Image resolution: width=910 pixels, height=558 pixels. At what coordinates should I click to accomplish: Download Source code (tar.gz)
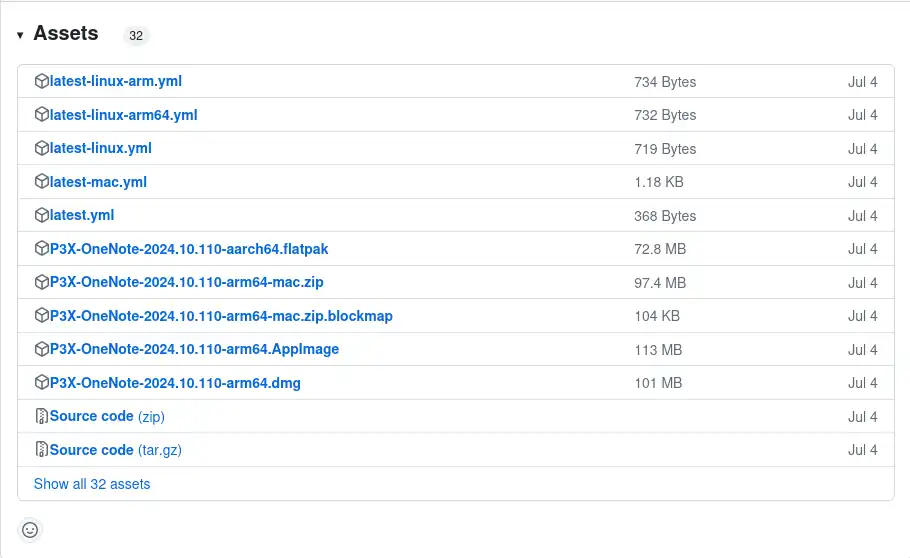pos(115,449)
